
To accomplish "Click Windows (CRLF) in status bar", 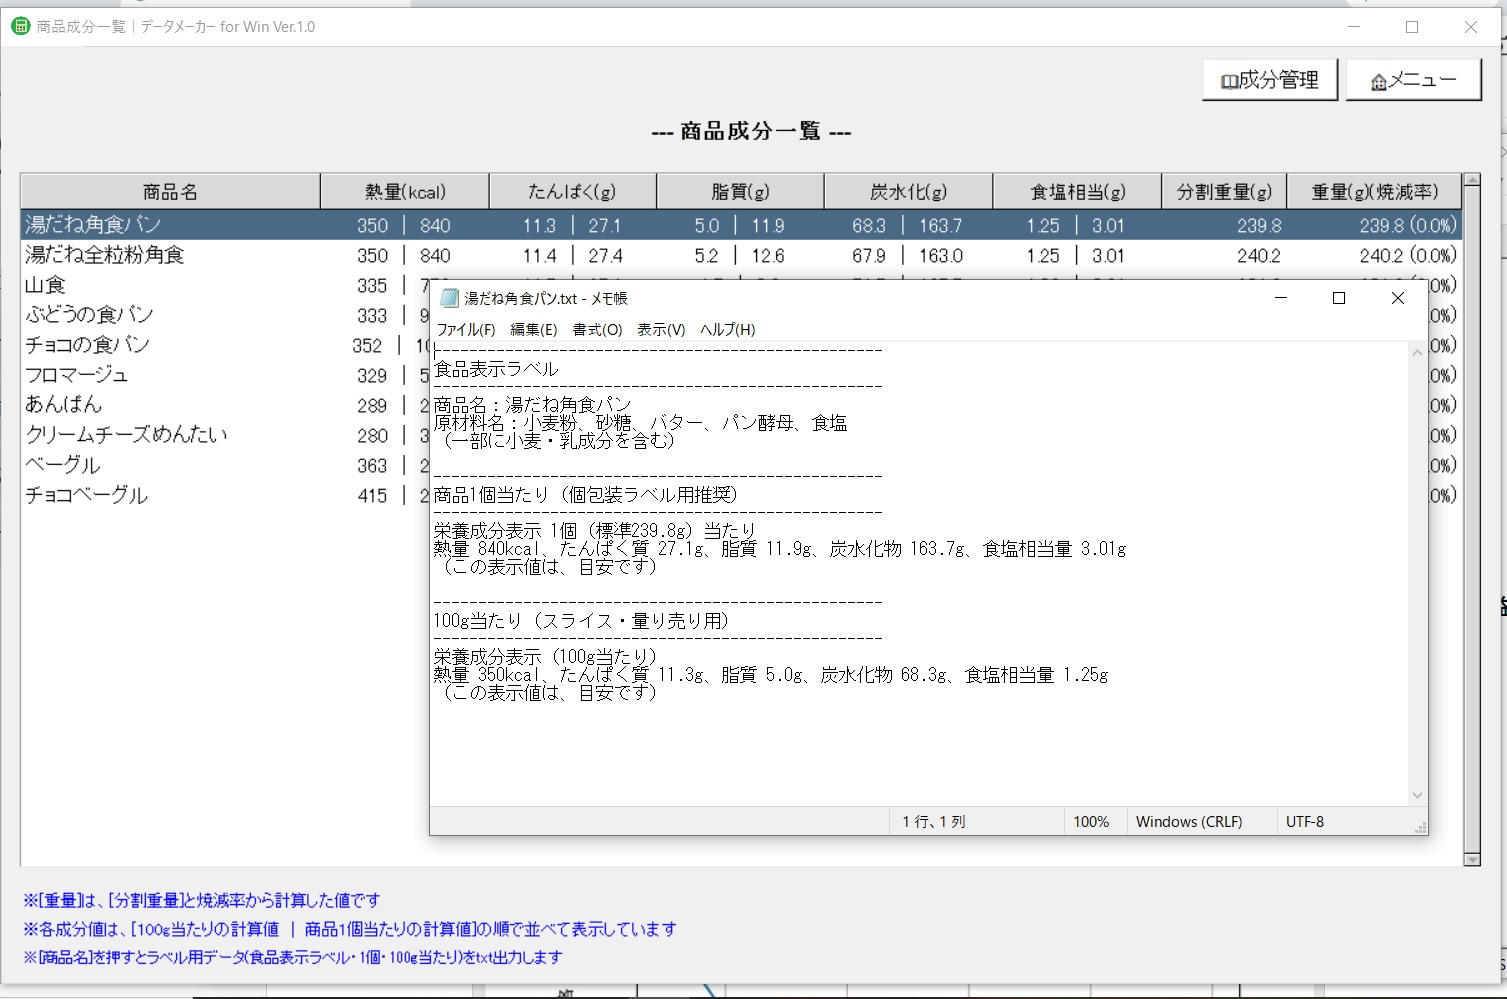I will tap(1189, 822).
